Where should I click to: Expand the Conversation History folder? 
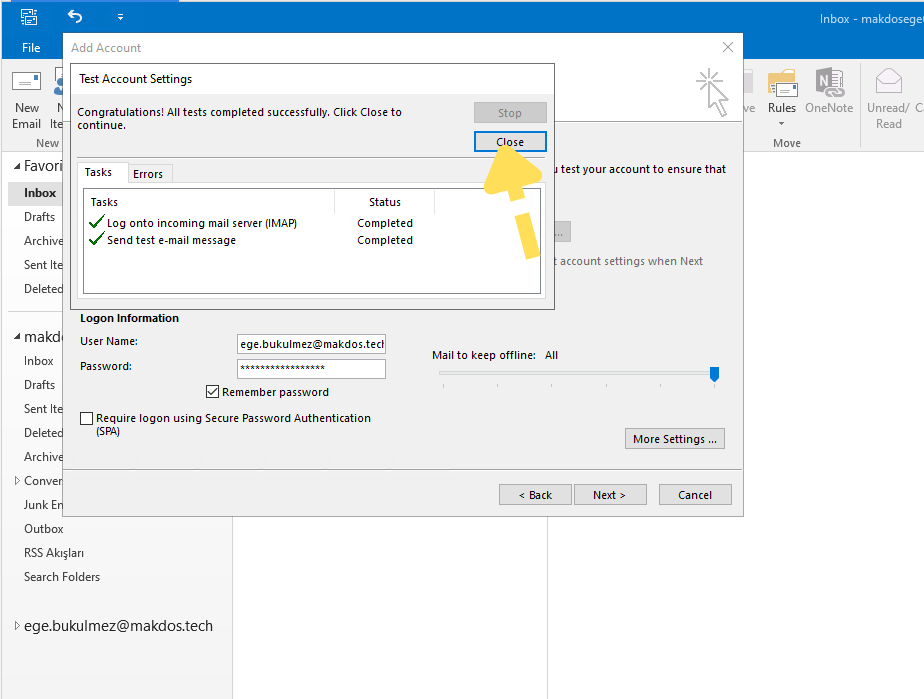pyautogui.click(x=17, y=481)
